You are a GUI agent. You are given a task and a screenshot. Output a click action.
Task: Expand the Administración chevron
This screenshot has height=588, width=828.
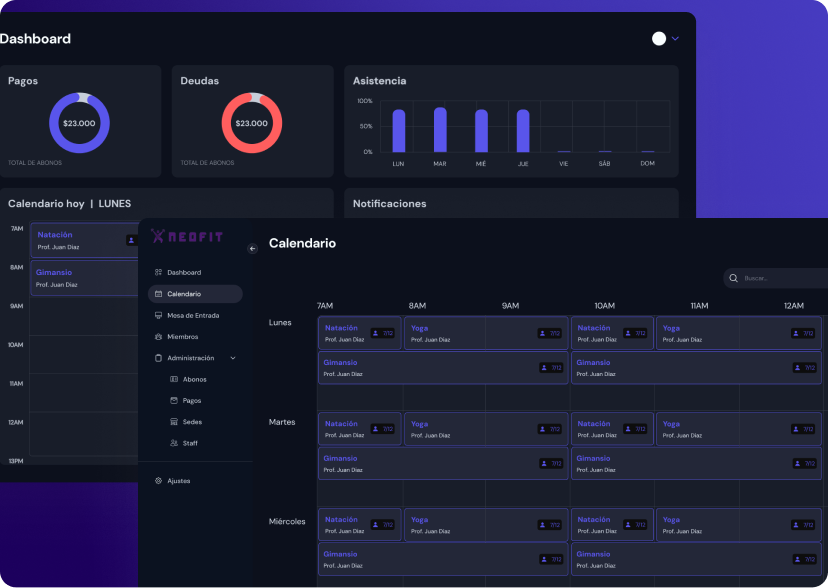233,358
